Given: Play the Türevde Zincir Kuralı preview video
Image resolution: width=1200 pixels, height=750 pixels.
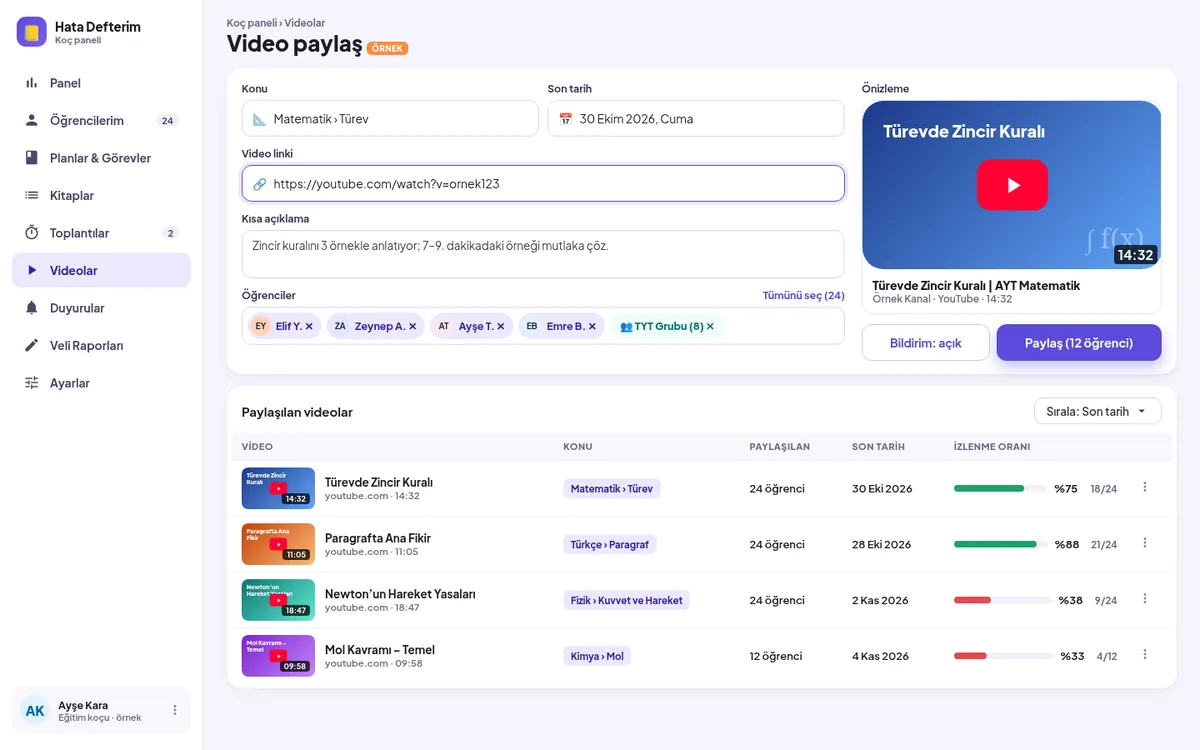Looking at the screenshot, I should [x=1012, y=185].
